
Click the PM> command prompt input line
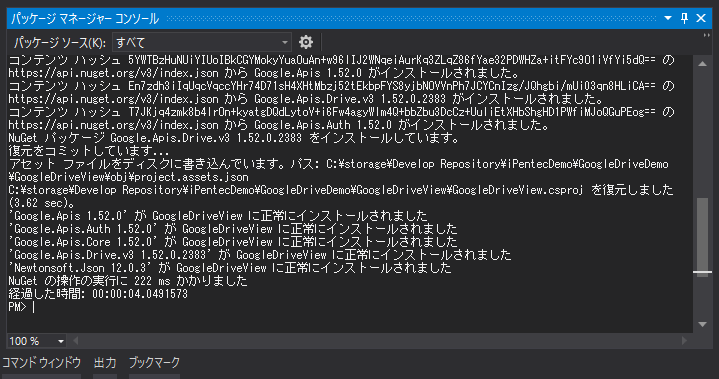click(22, 307)
